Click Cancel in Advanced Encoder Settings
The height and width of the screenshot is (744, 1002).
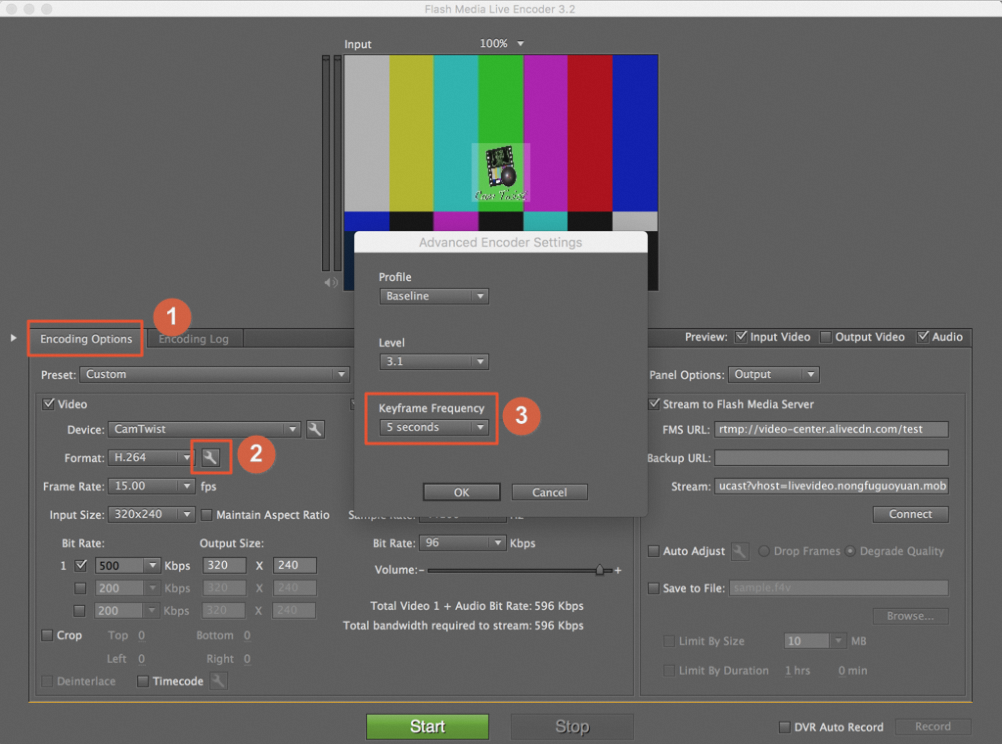click(x=550, y=492)
